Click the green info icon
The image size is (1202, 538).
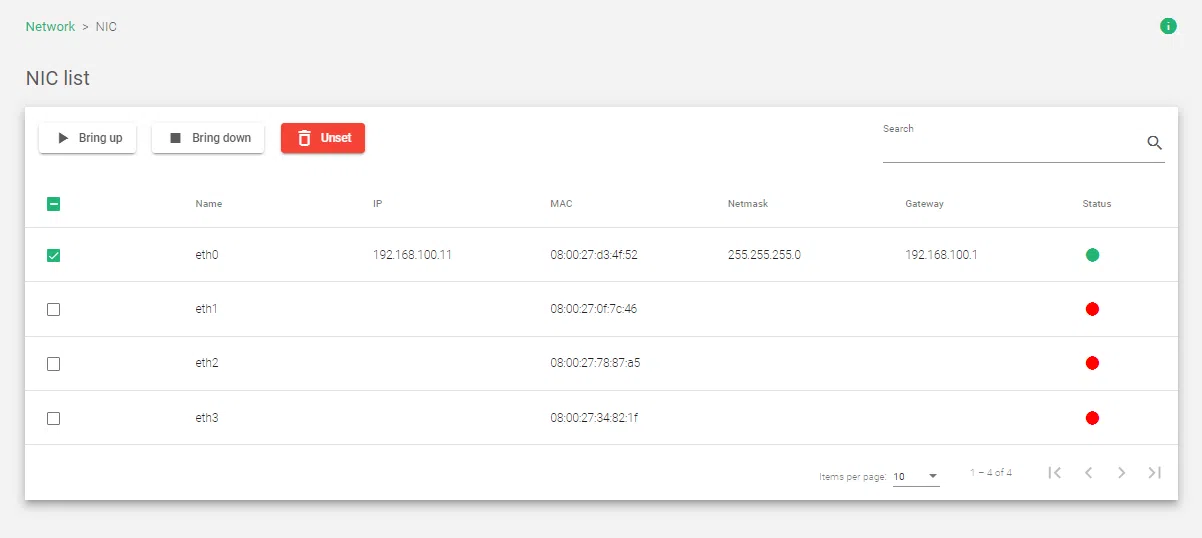click(1167, 26)
